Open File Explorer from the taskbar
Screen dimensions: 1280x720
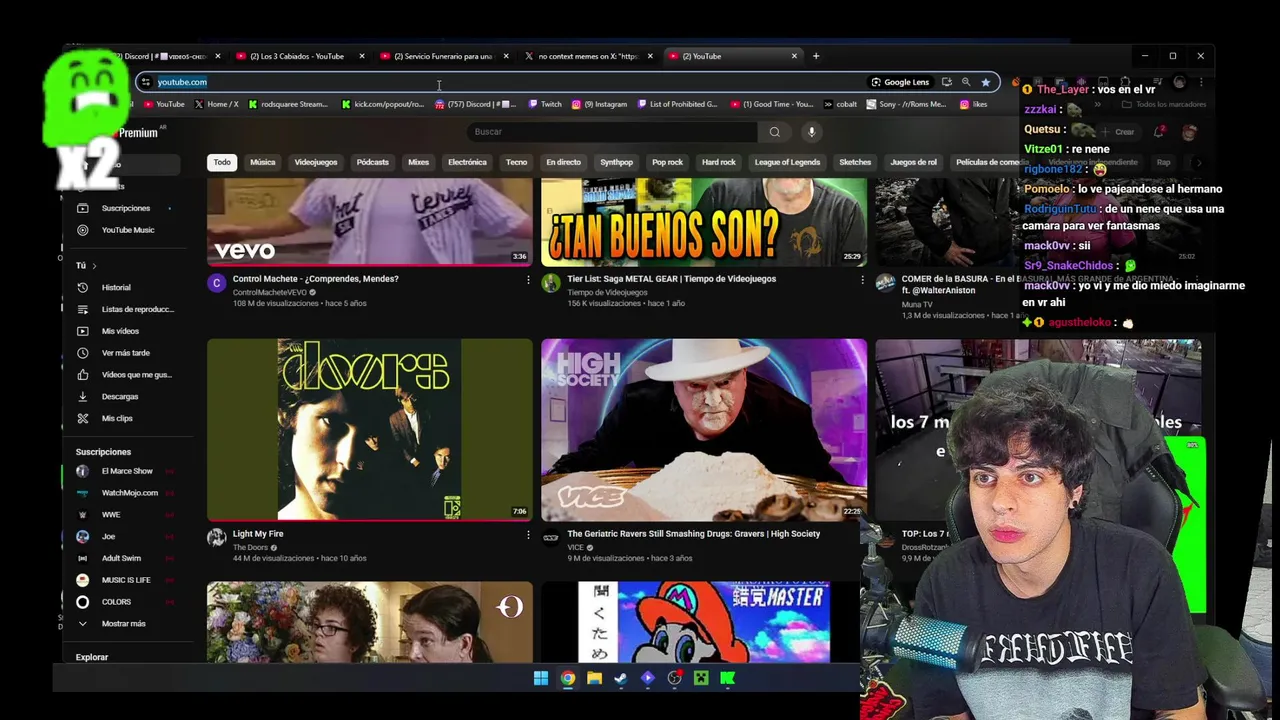(594, 678)
